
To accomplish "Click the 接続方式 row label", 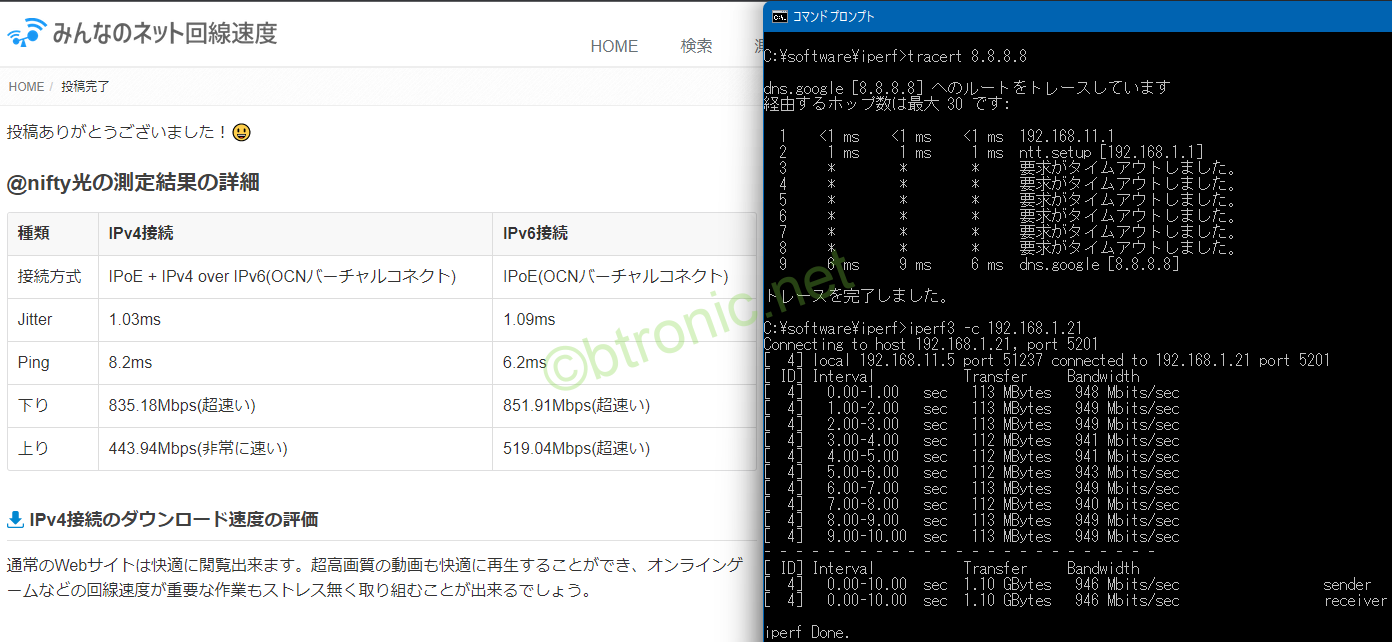I will coord(50,276).
